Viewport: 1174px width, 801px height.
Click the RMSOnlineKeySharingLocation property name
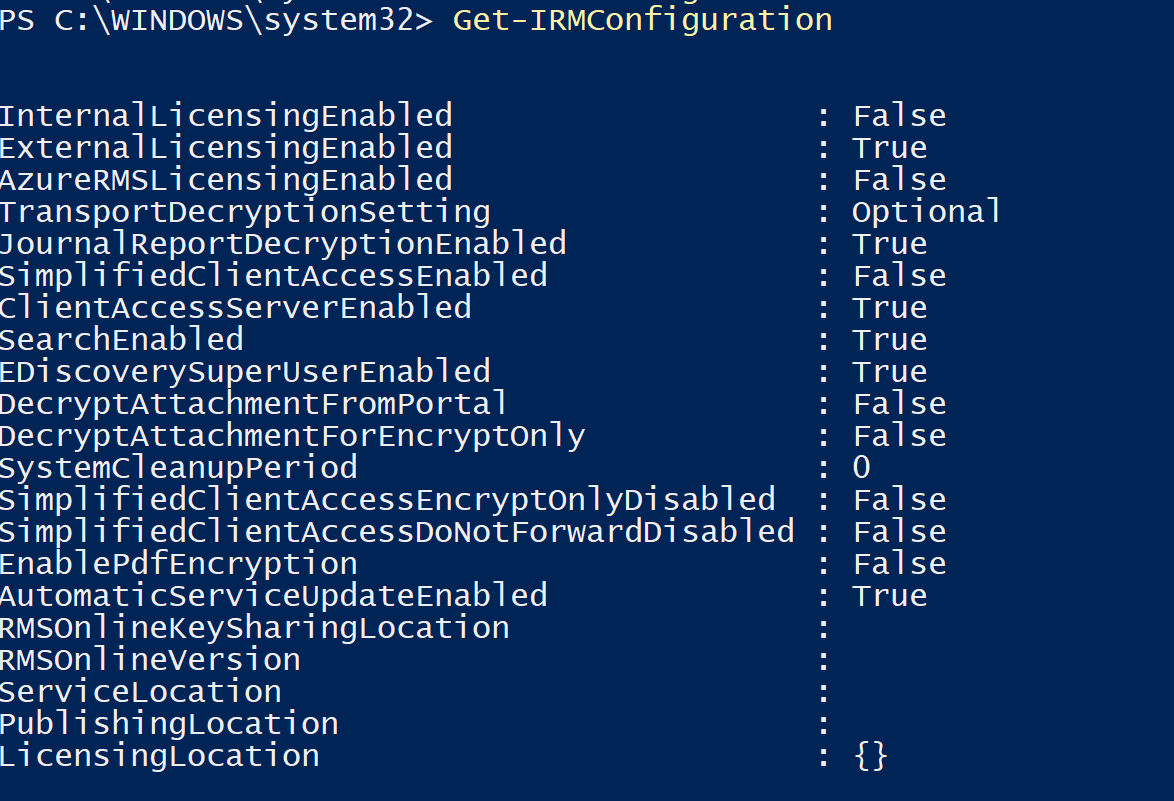click(254, 628)
